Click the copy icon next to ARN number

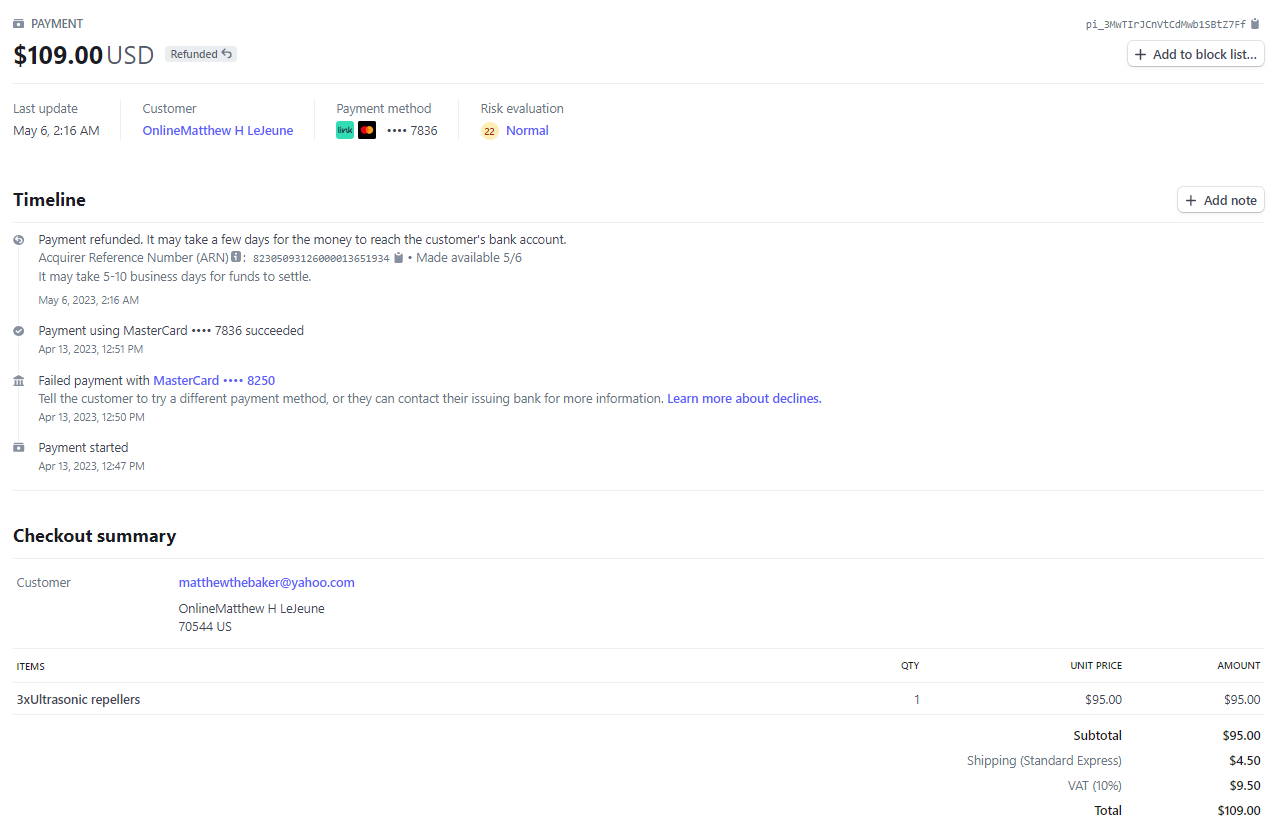398,258
